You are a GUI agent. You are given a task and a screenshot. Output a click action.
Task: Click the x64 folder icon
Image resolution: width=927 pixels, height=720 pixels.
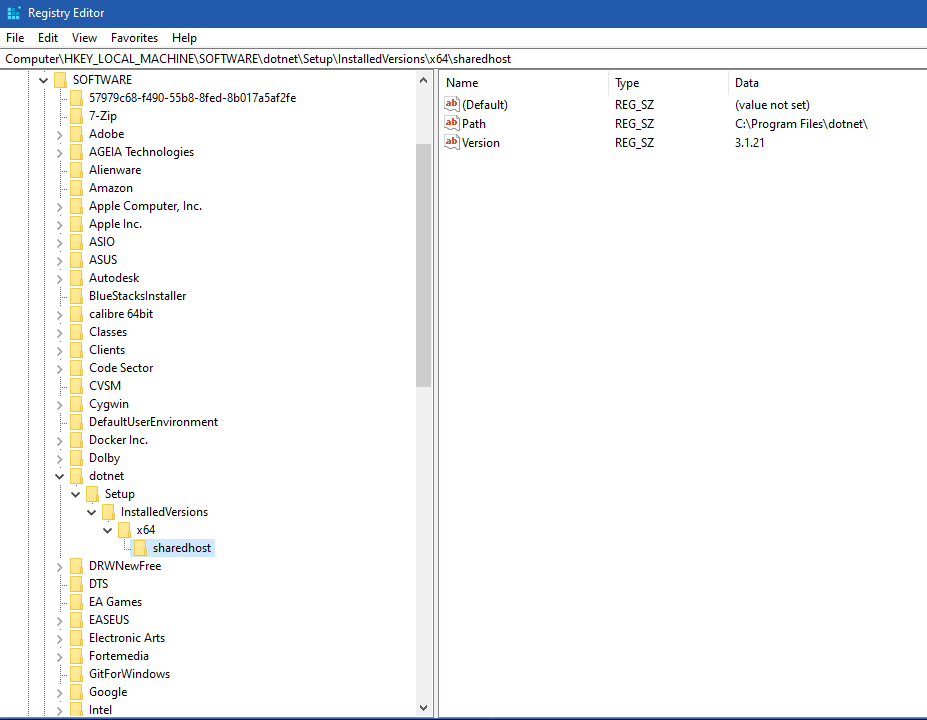(x=124, y=530)
